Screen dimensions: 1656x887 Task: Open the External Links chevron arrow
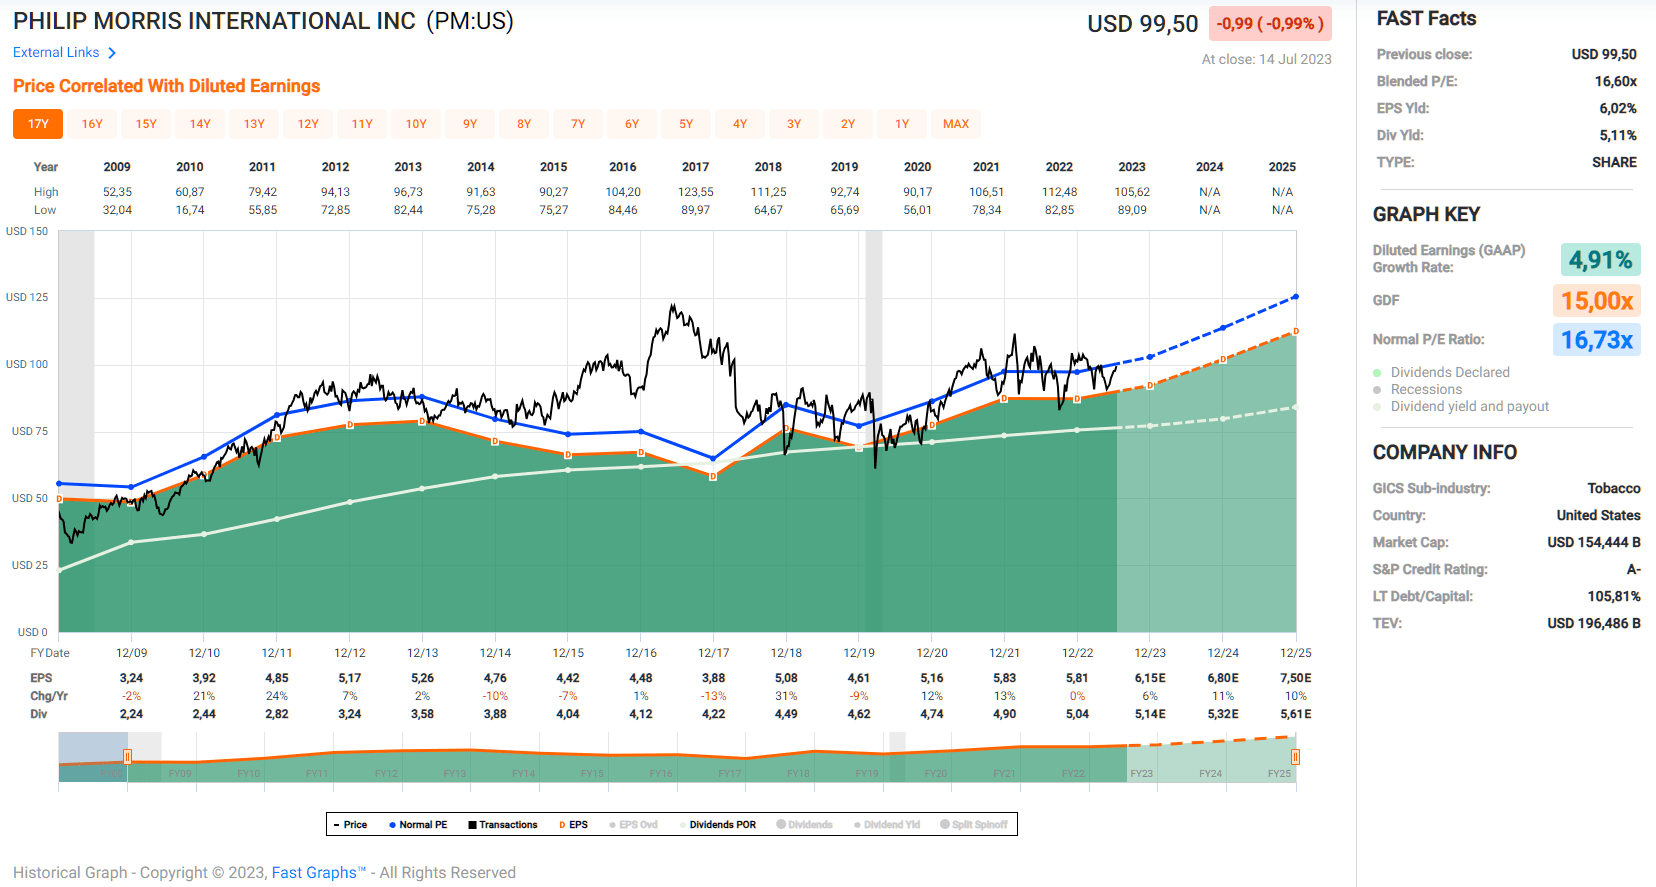coord(112,53)
